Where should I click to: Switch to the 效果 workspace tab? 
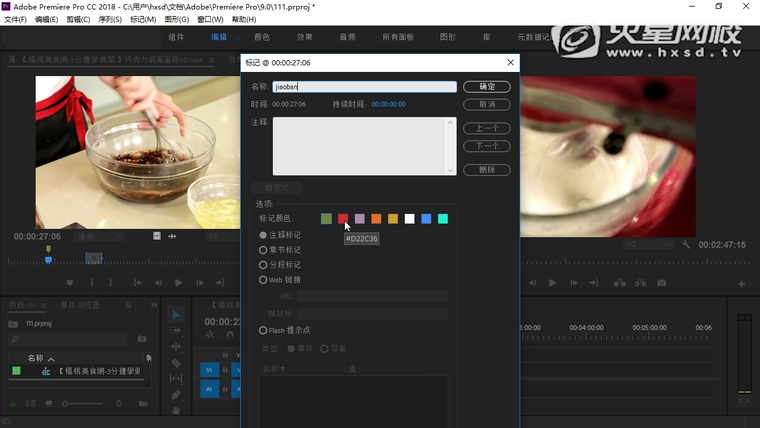[x=305, y=37]
